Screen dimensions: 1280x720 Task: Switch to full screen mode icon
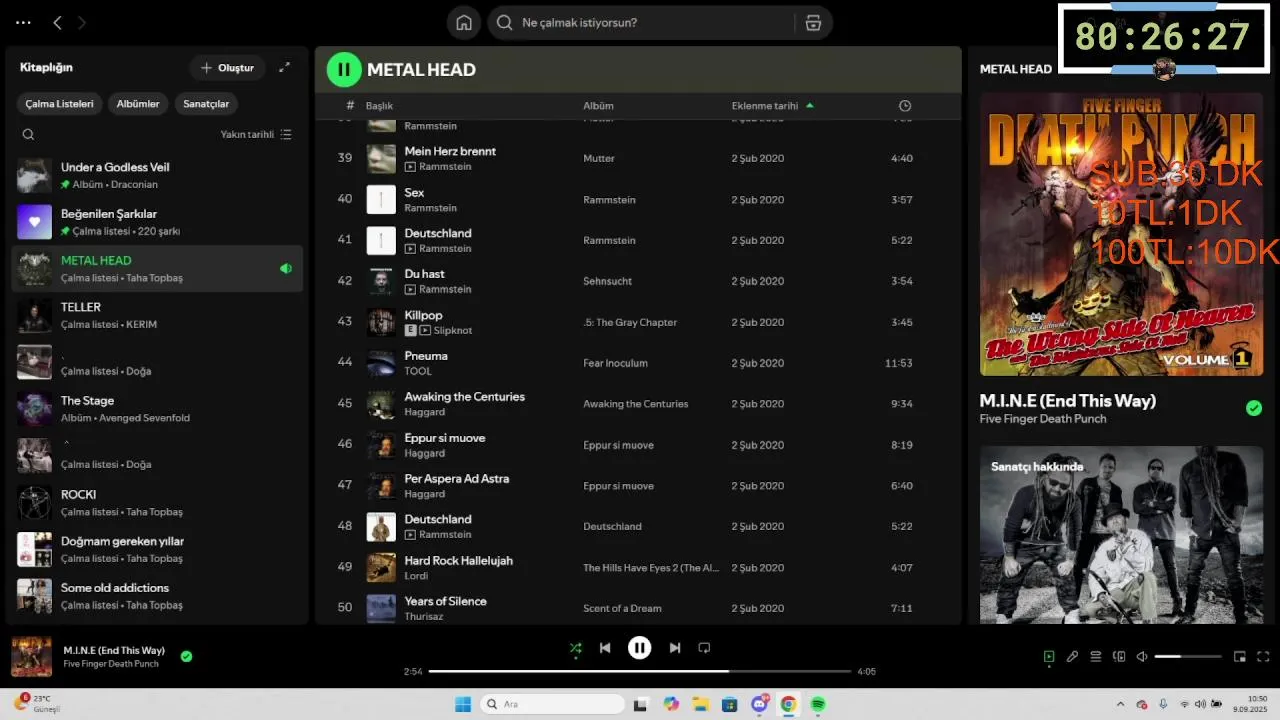coord(1263,657)
